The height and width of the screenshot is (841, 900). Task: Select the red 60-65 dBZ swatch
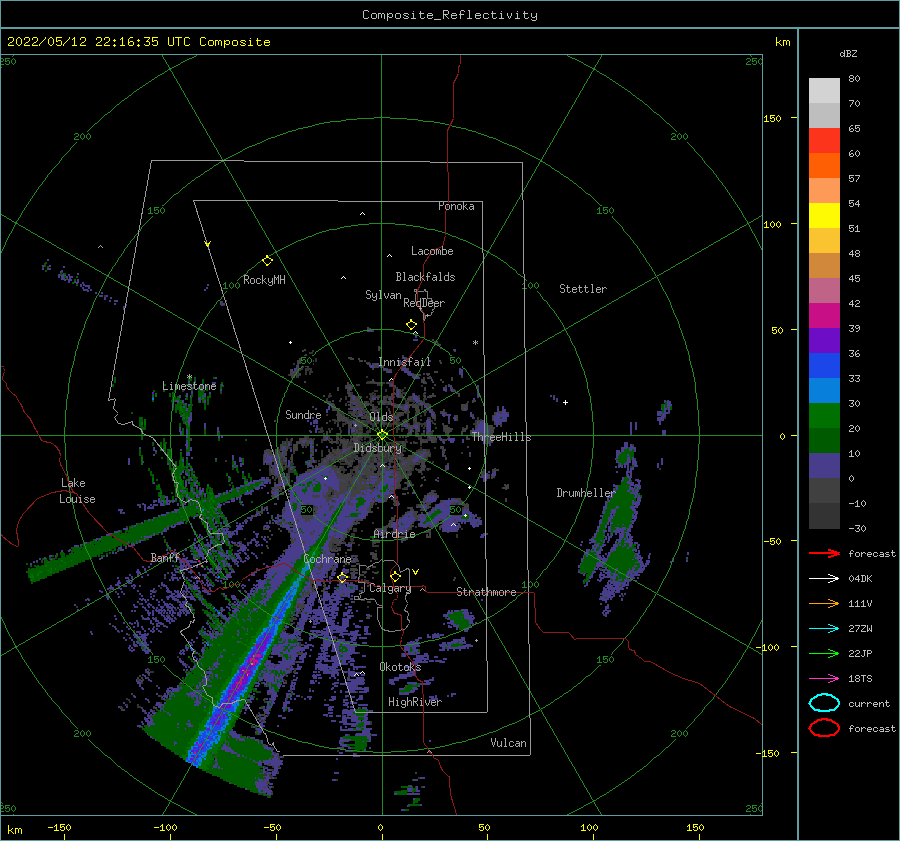coord(824,141)
